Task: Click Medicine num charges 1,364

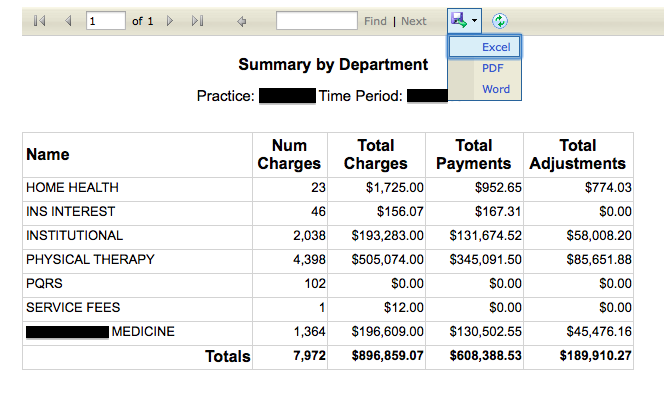Action: point(310,331)
